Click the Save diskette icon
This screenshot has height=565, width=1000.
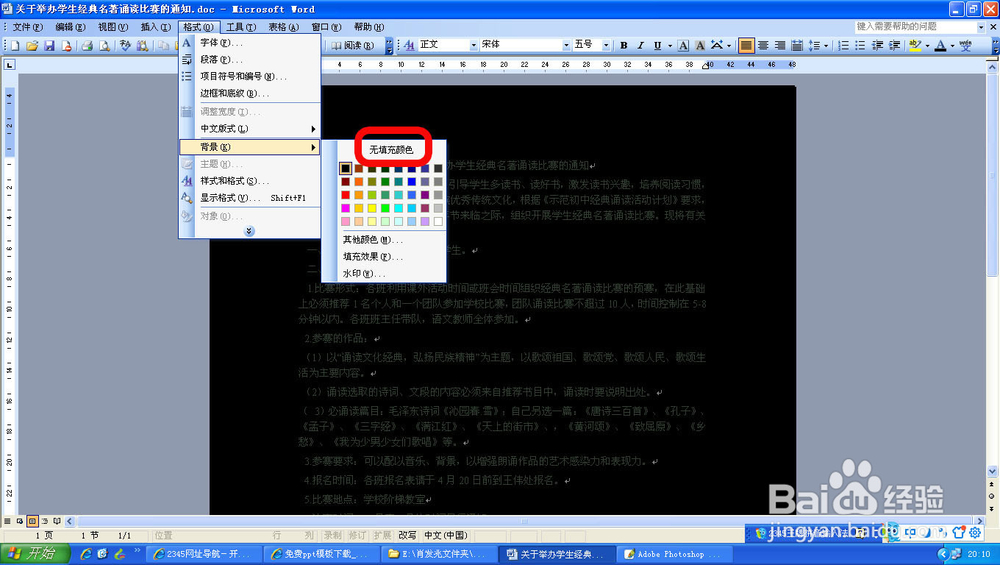pos(49,46)
